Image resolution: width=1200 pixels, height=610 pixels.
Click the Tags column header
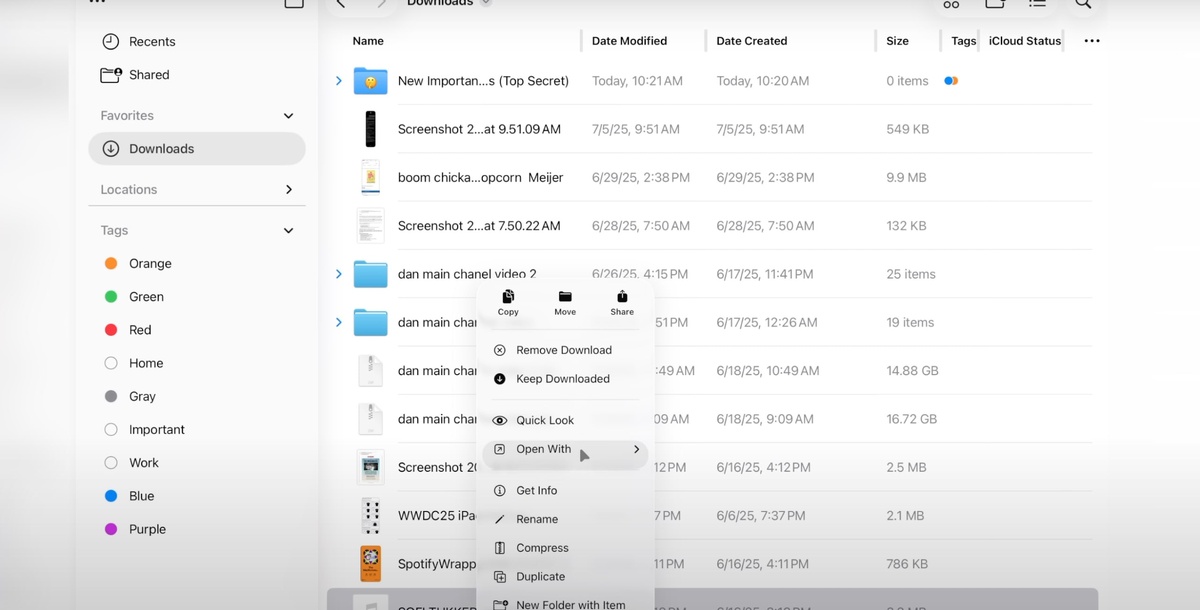point(964,41)
